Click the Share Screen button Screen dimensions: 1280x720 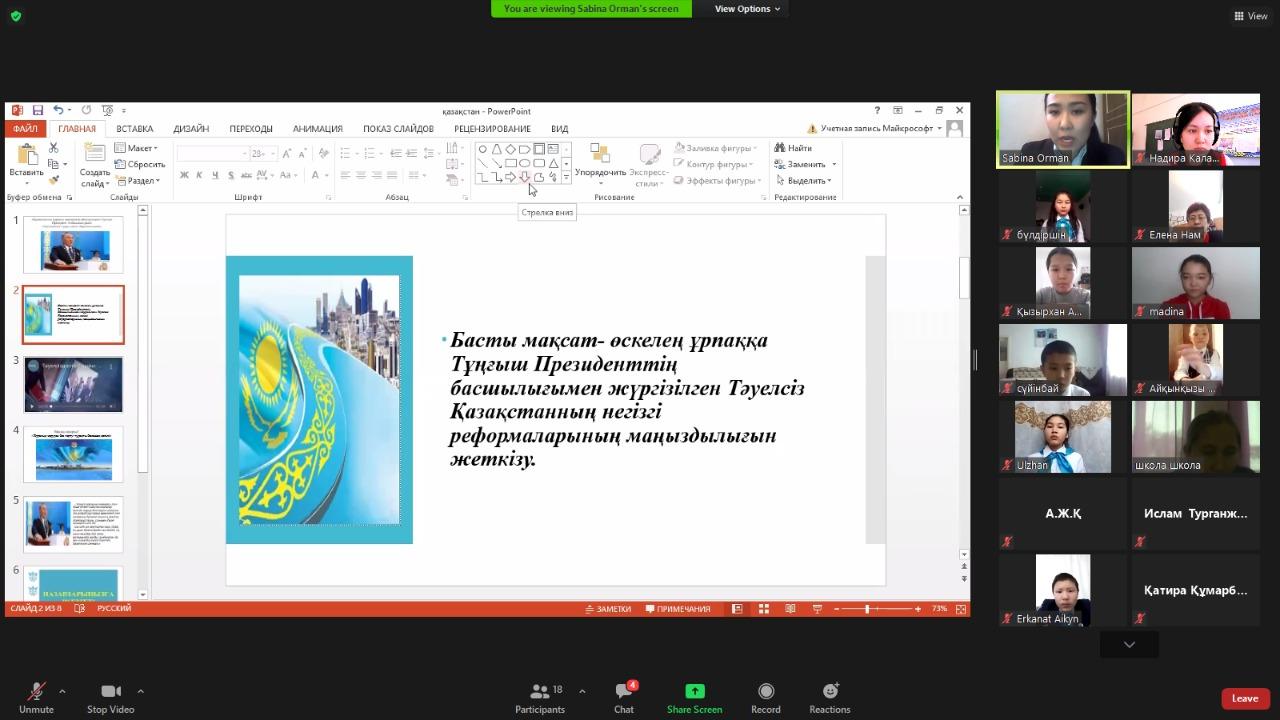click(x=694, y=698)
